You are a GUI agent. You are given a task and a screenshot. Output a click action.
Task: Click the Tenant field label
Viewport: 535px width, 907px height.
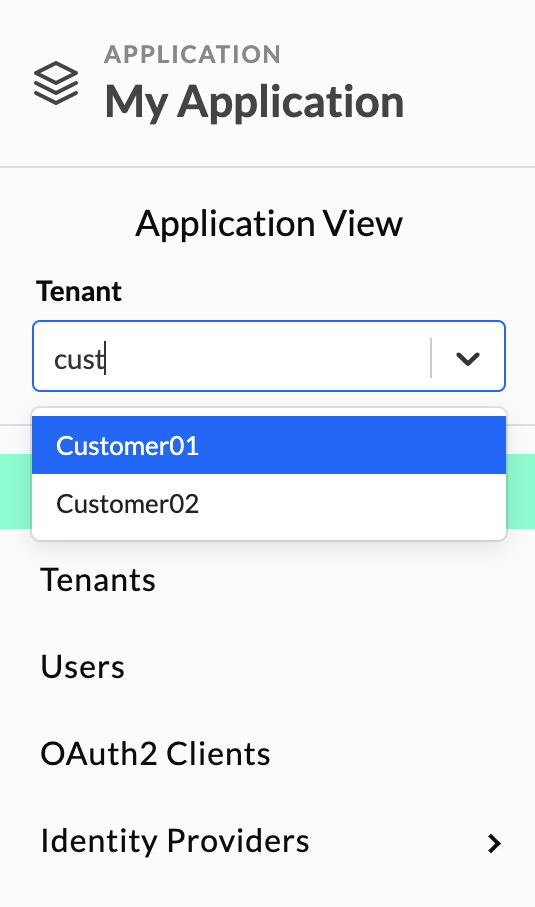click(x=79, y=291)
